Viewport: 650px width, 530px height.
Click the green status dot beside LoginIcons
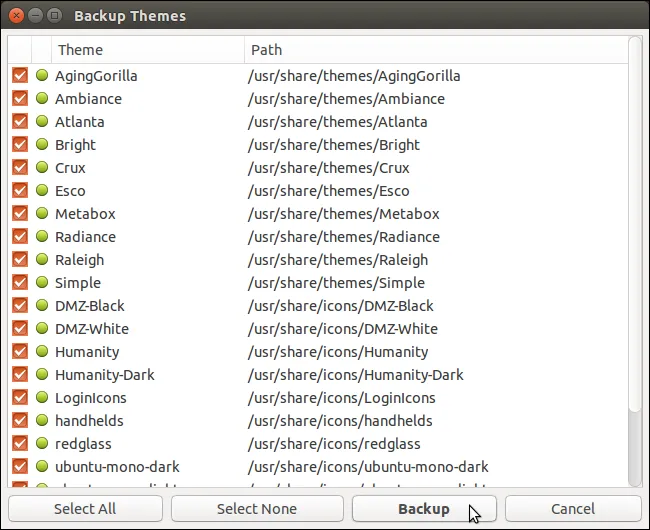(42, 397)
